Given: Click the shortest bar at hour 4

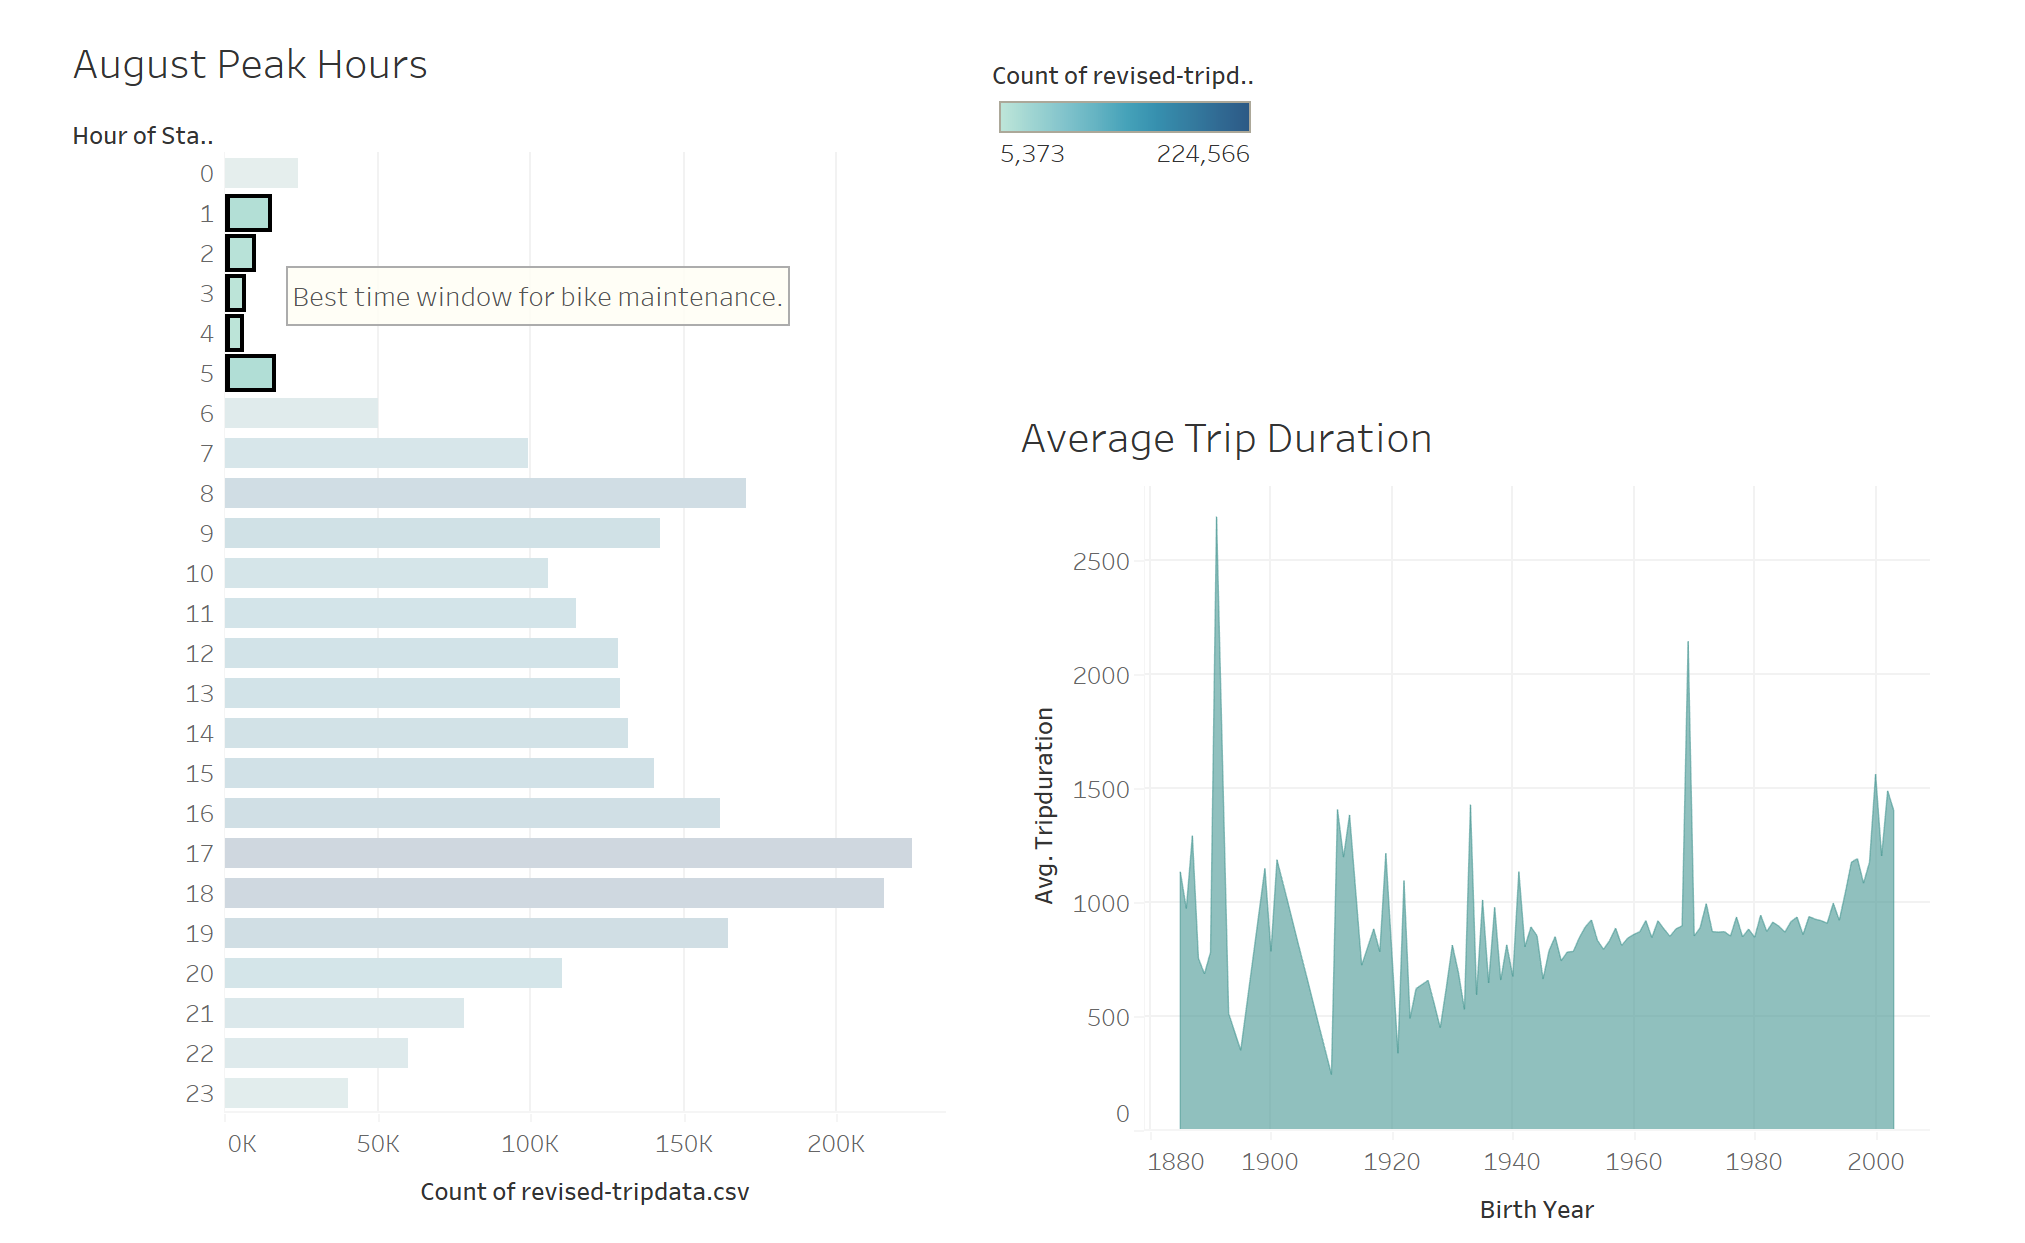Looking at the screenshot, I should (x=235, y=333).
